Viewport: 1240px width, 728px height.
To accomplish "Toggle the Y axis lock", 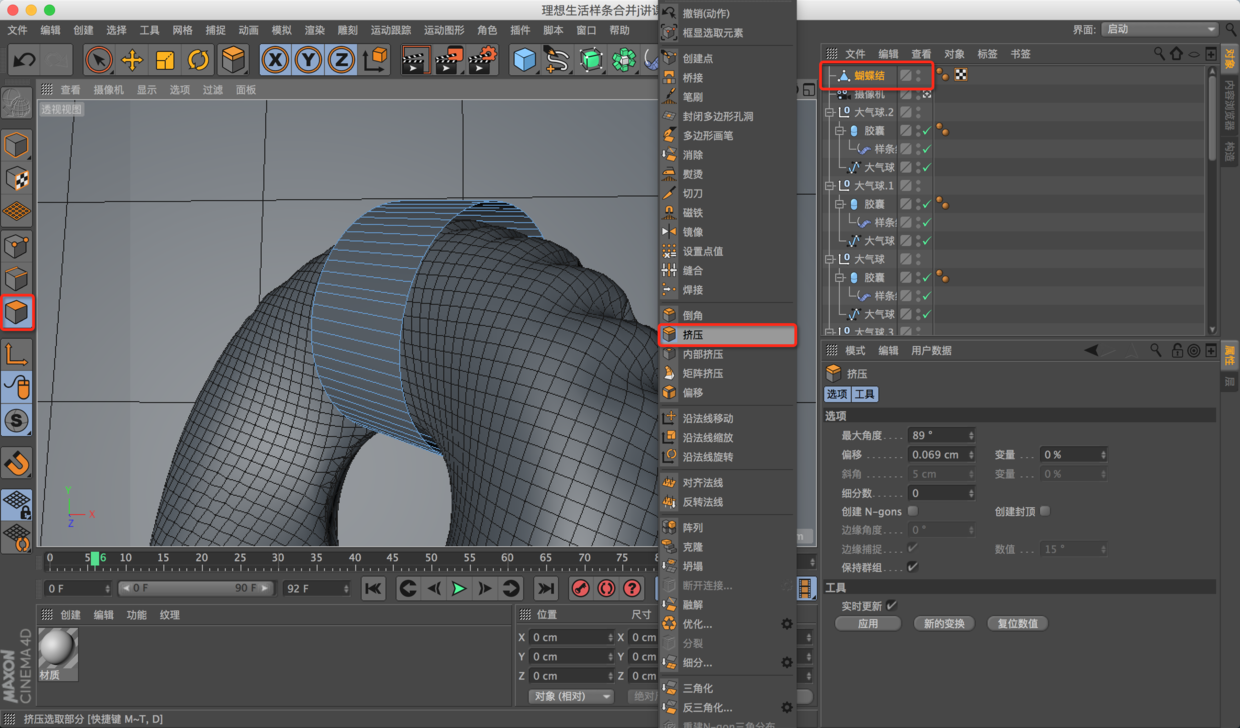I will click(x=308, y=60).
